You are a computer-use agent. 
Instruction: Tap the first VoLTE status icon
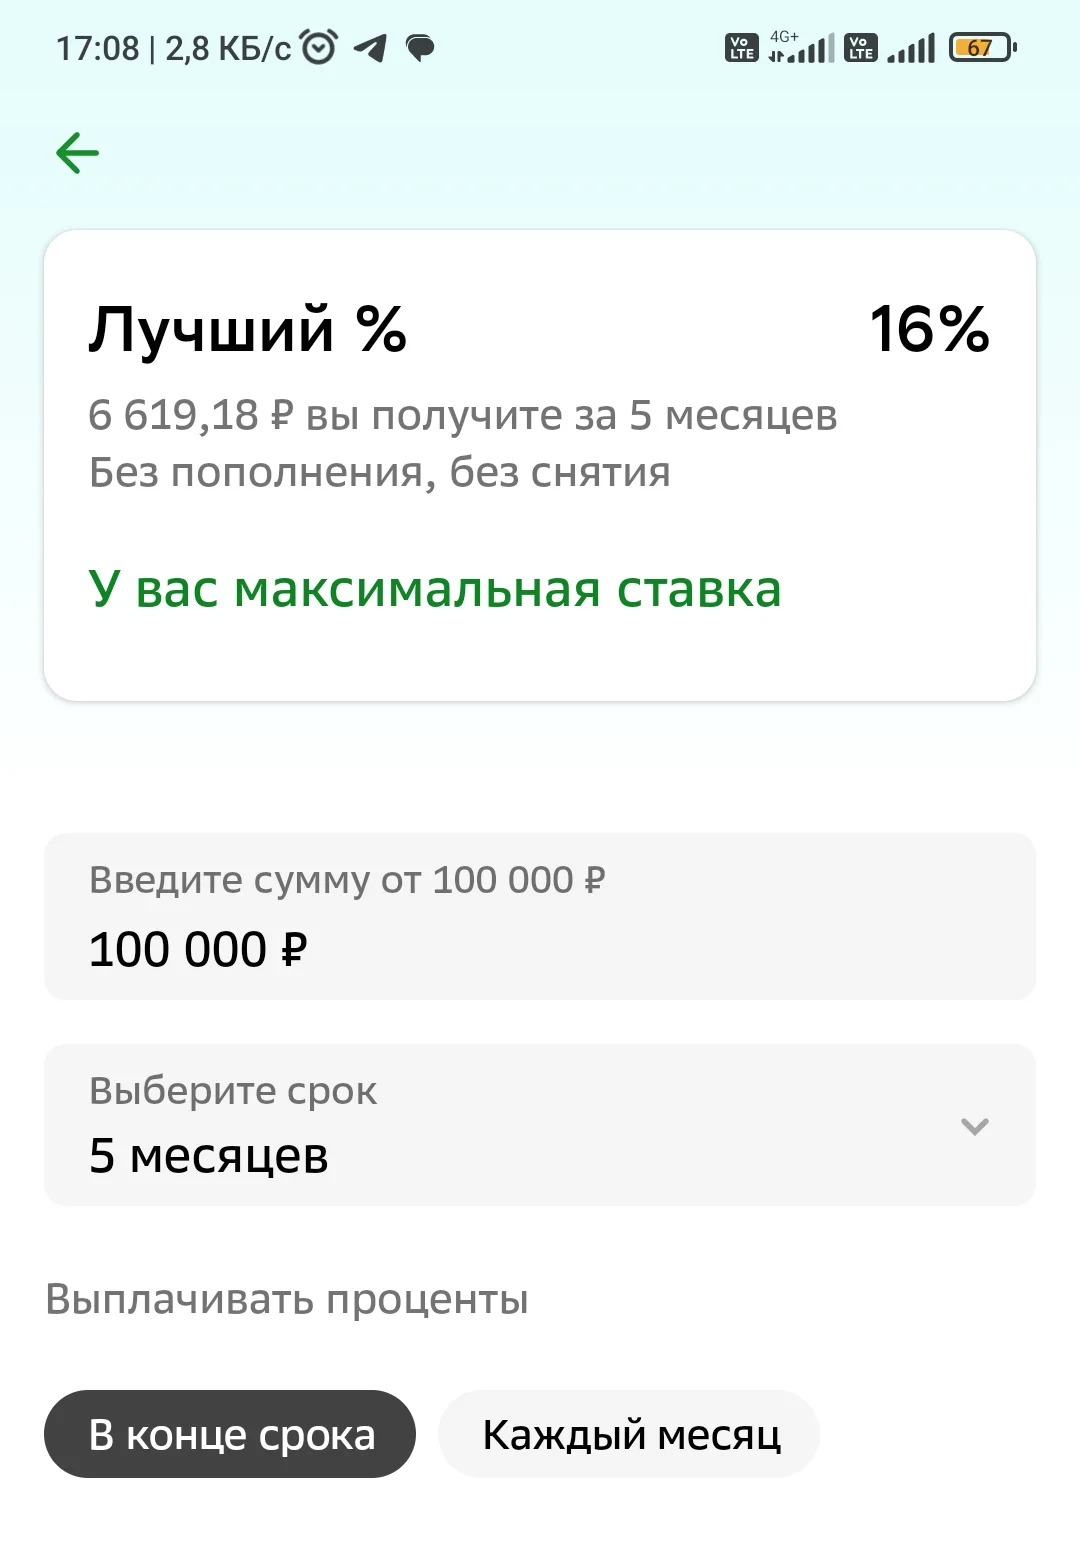pos(741,47)
